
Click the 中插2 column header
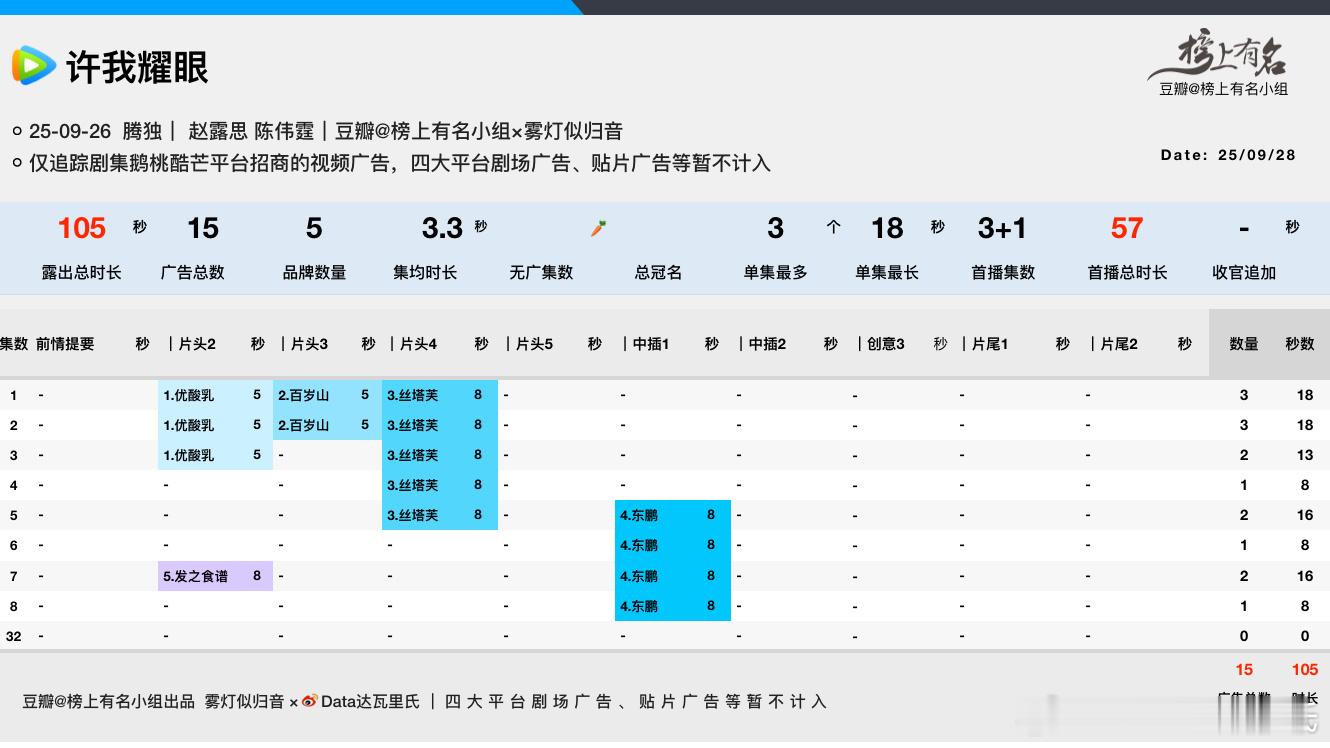click(x=768, y=343)
